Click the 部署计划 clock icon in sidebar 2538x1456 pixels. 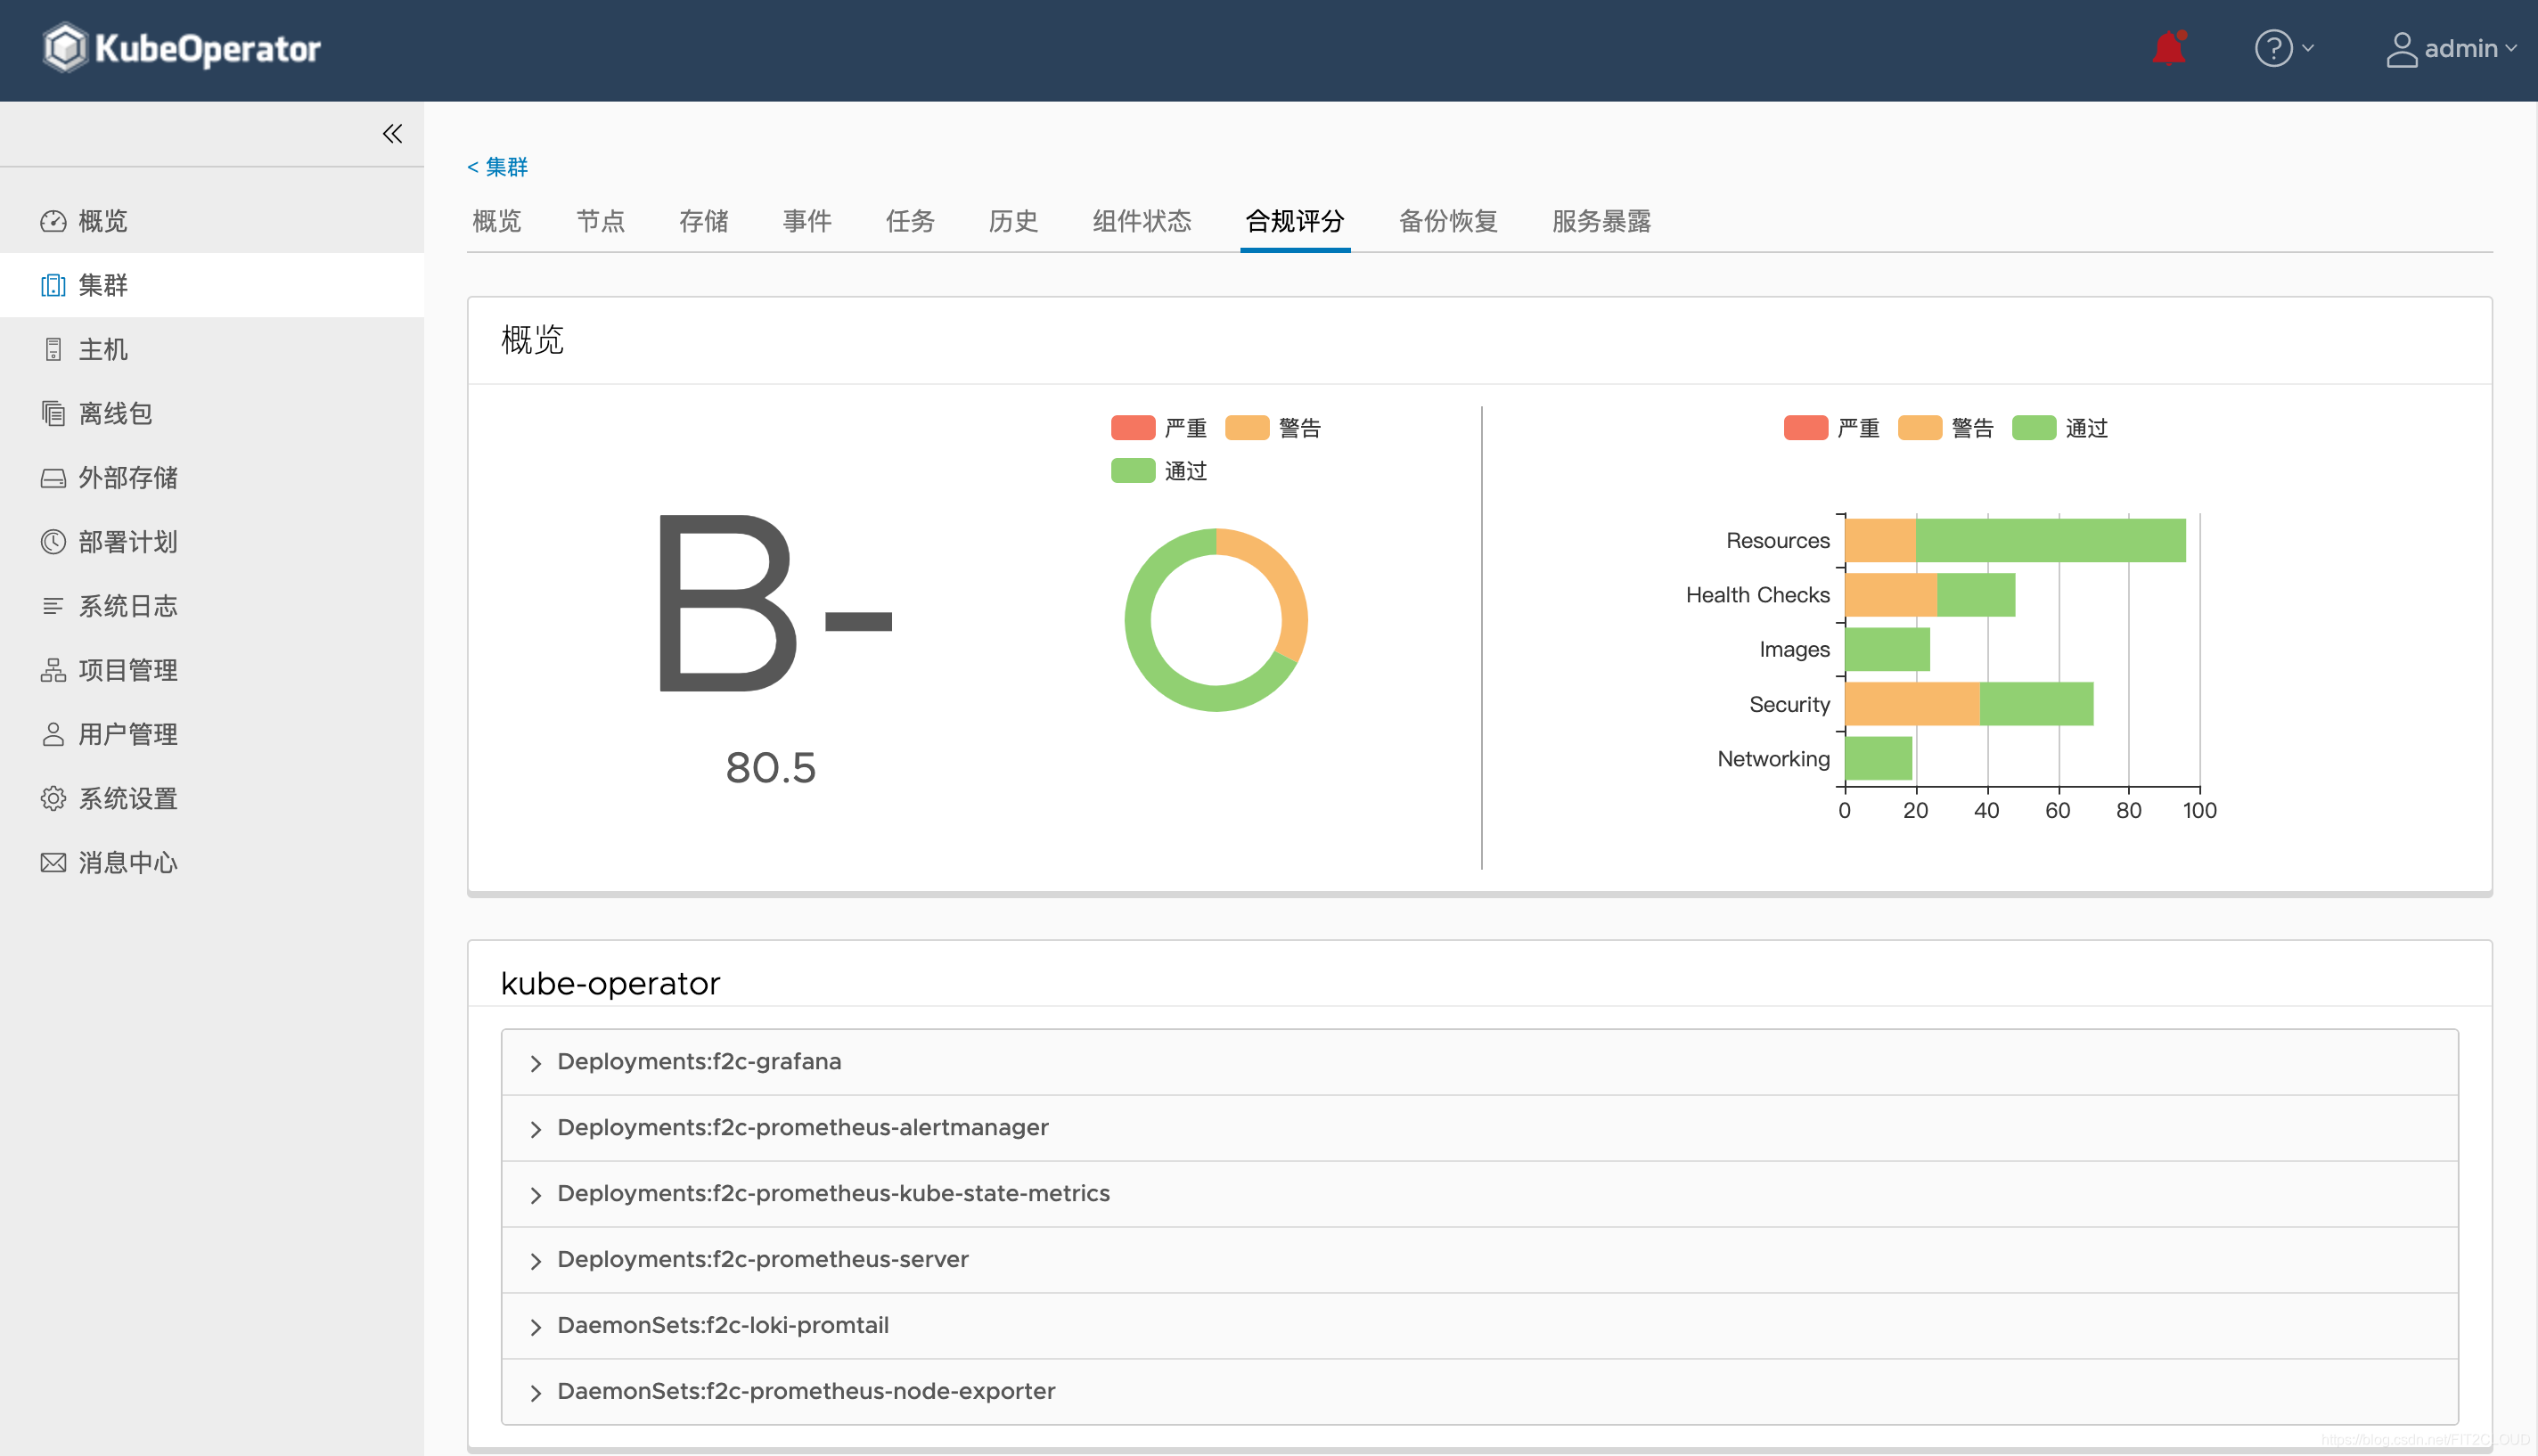53,542
